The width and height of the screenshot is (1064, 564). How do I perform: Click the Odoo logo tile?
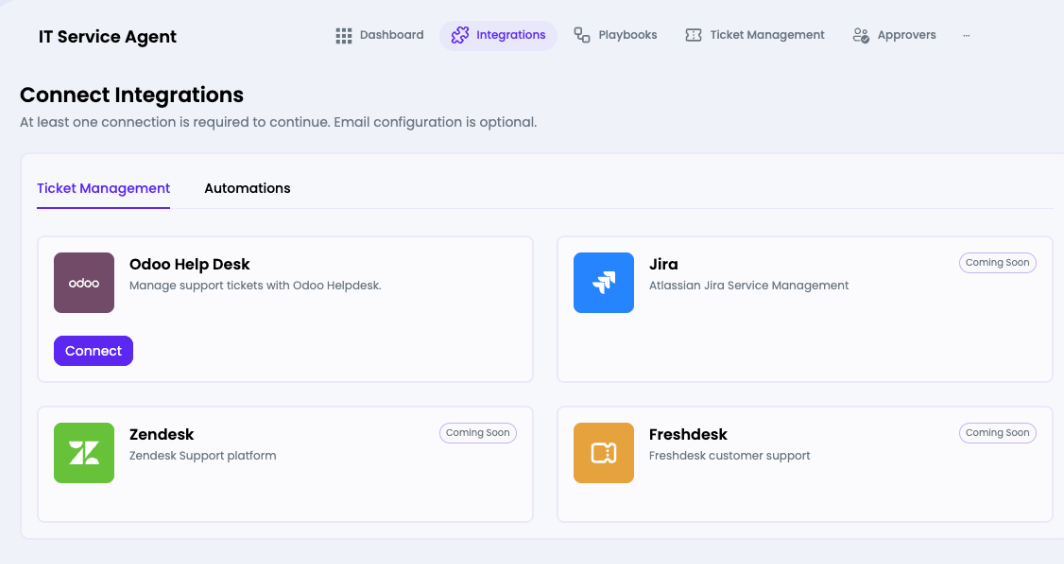pyautogui.click(x=84, y=282)
